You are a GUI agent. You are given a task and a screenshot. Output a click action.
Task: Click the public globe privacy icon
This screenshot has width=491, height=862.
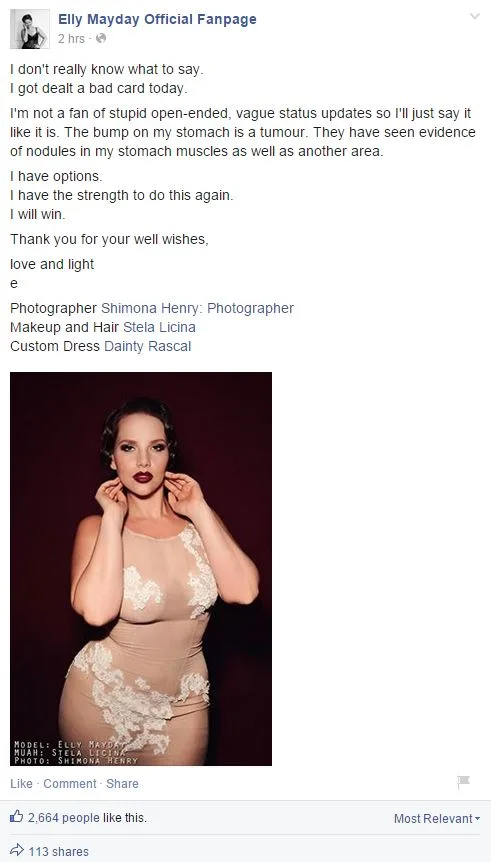[101, 38]
